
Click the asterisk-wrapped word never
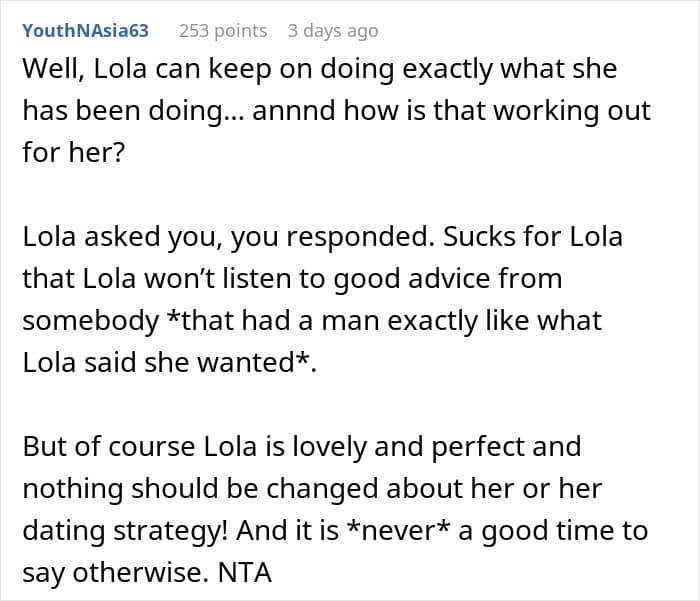coord(397,530)
